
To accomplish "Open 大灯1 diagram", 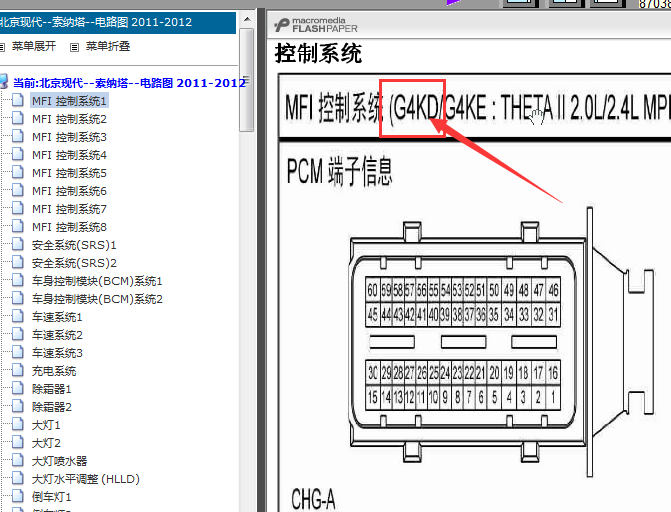I will (46, 425).
